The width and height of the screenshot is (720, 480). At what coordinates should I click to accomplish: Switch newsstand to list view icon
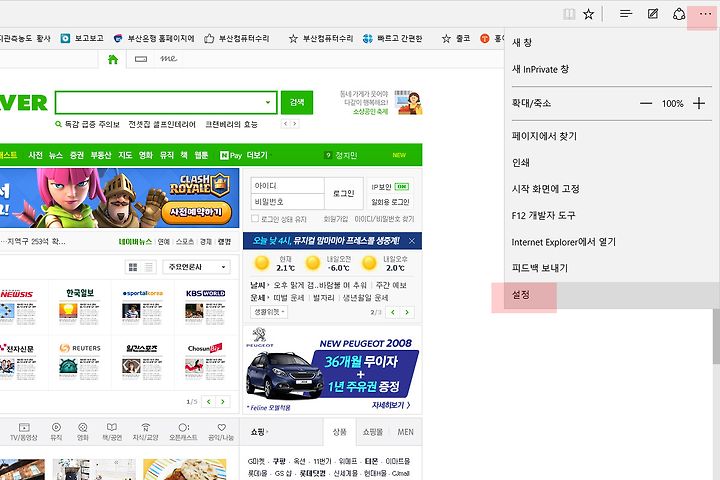point(149,267)
